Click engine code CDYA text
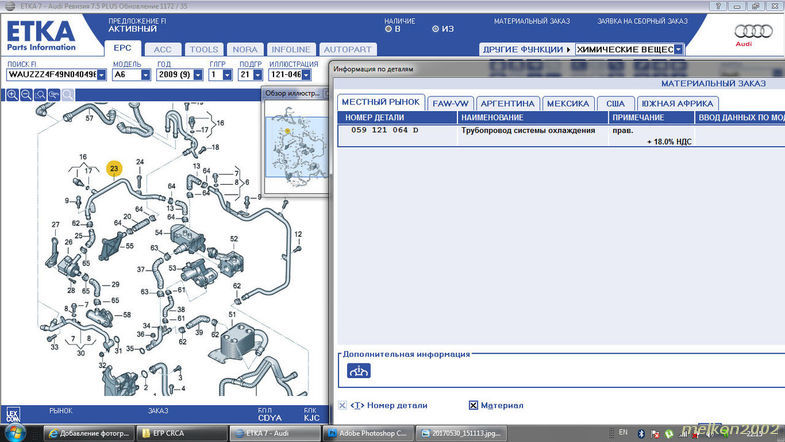This screenshot has height=442, width=785. pos(270,417)
